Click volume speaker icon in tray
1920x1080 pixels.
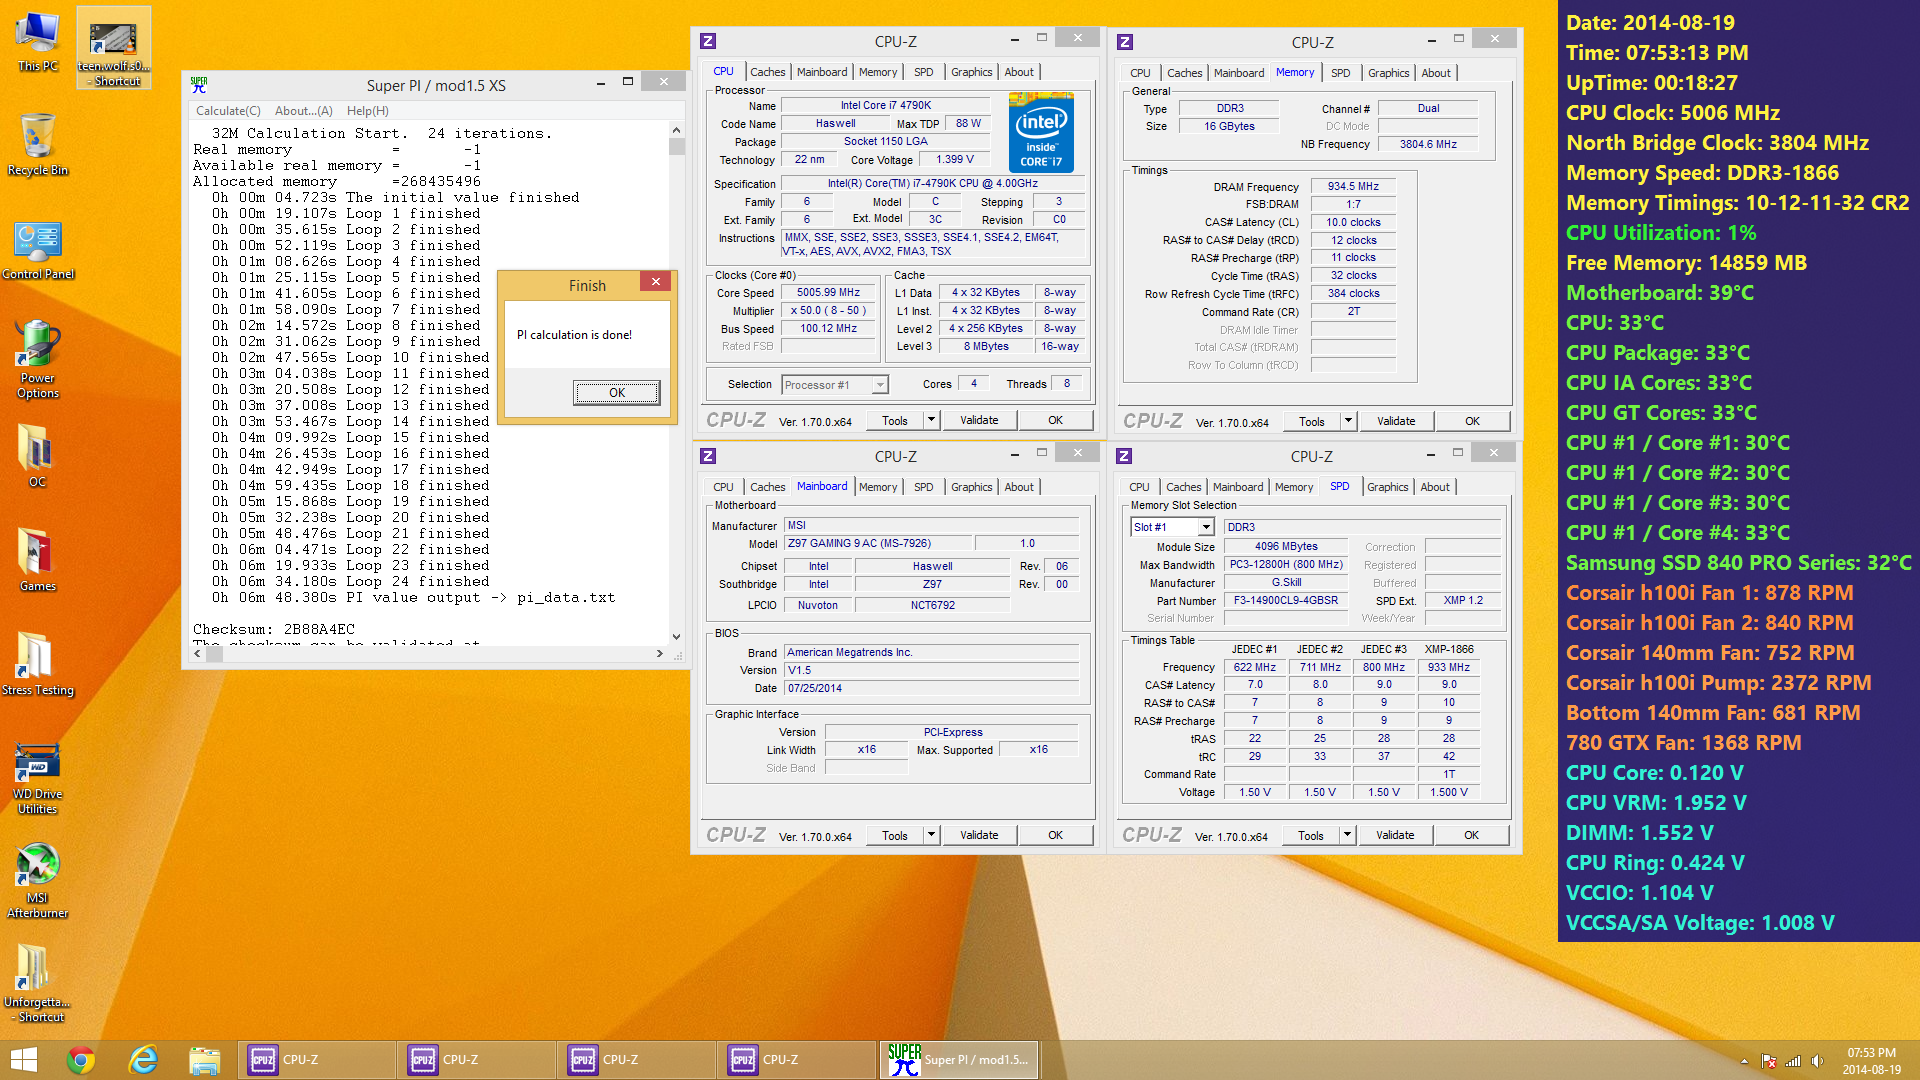pyautogui.click(x=1817, y=1061)
